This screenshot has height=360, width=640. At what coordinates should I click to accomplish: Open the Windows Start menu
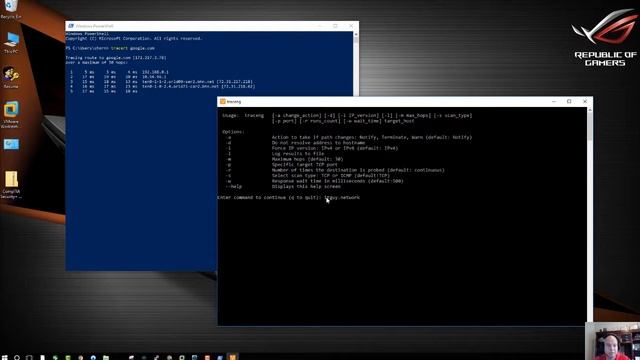(x=4, y=357)
